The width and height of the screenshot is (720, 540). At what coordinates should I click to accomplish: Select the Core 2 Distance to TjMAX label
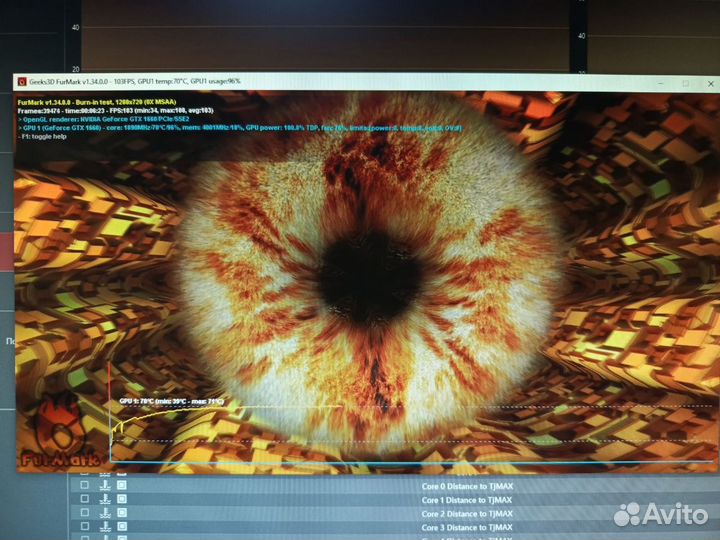click(467, 513)
